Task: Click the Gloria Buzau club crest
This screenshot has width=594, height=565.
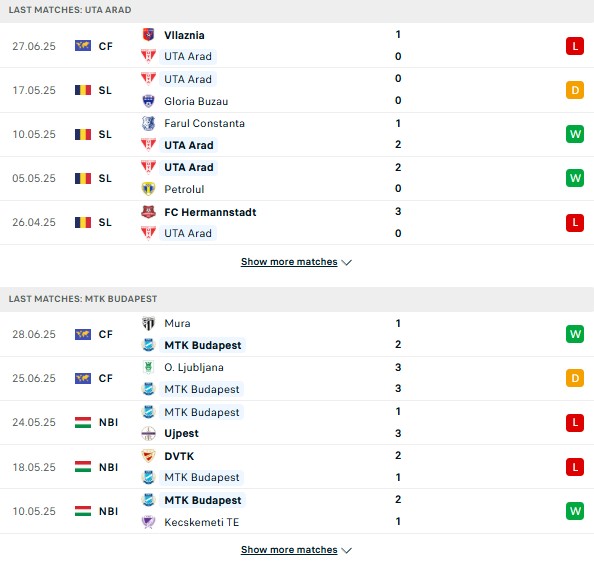Action: tap(148, 101)
